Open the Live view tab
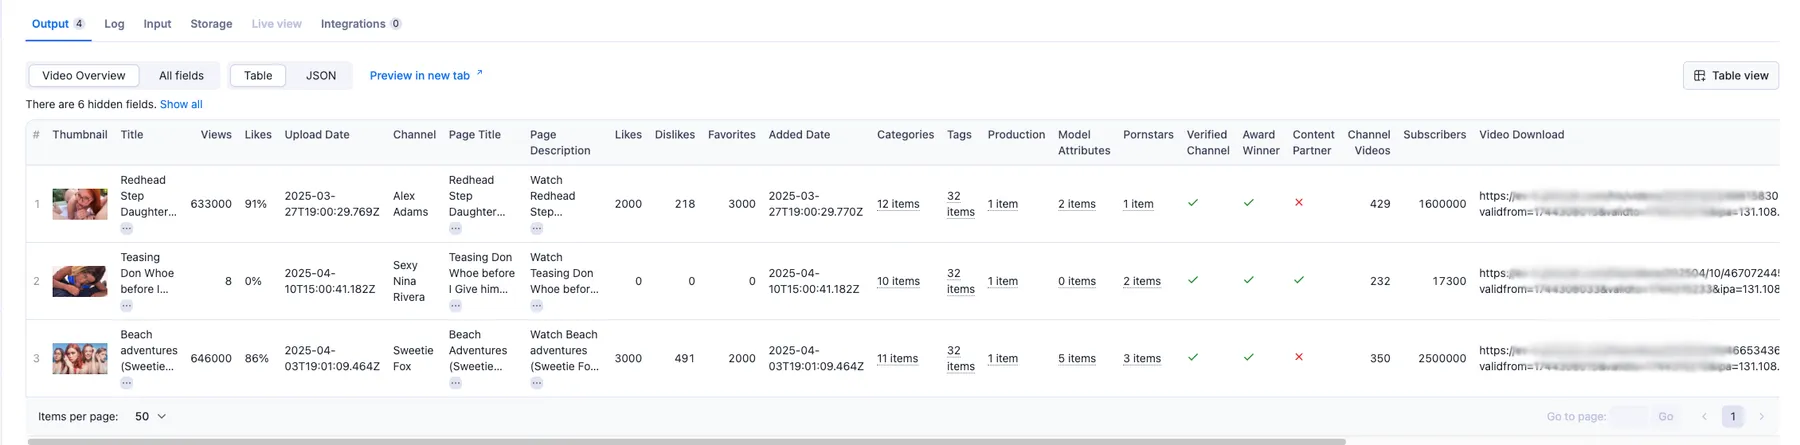This screenshot has width=1800, height=445. (x=276, y=24)
